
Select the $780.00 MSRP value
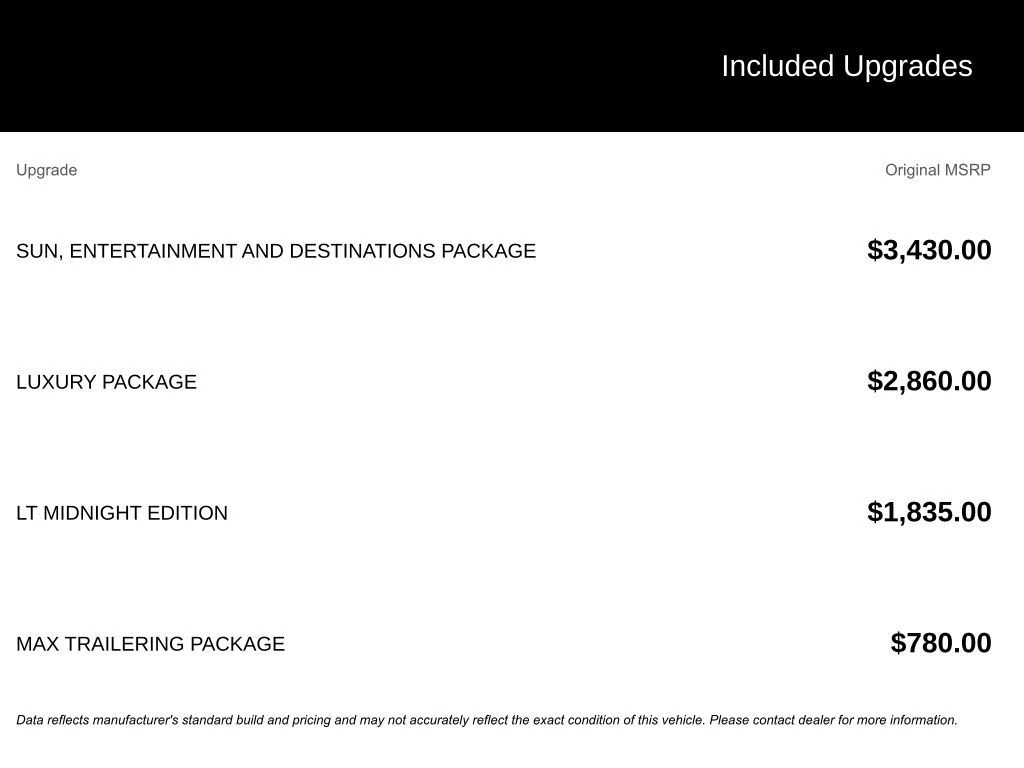(941, 643)
